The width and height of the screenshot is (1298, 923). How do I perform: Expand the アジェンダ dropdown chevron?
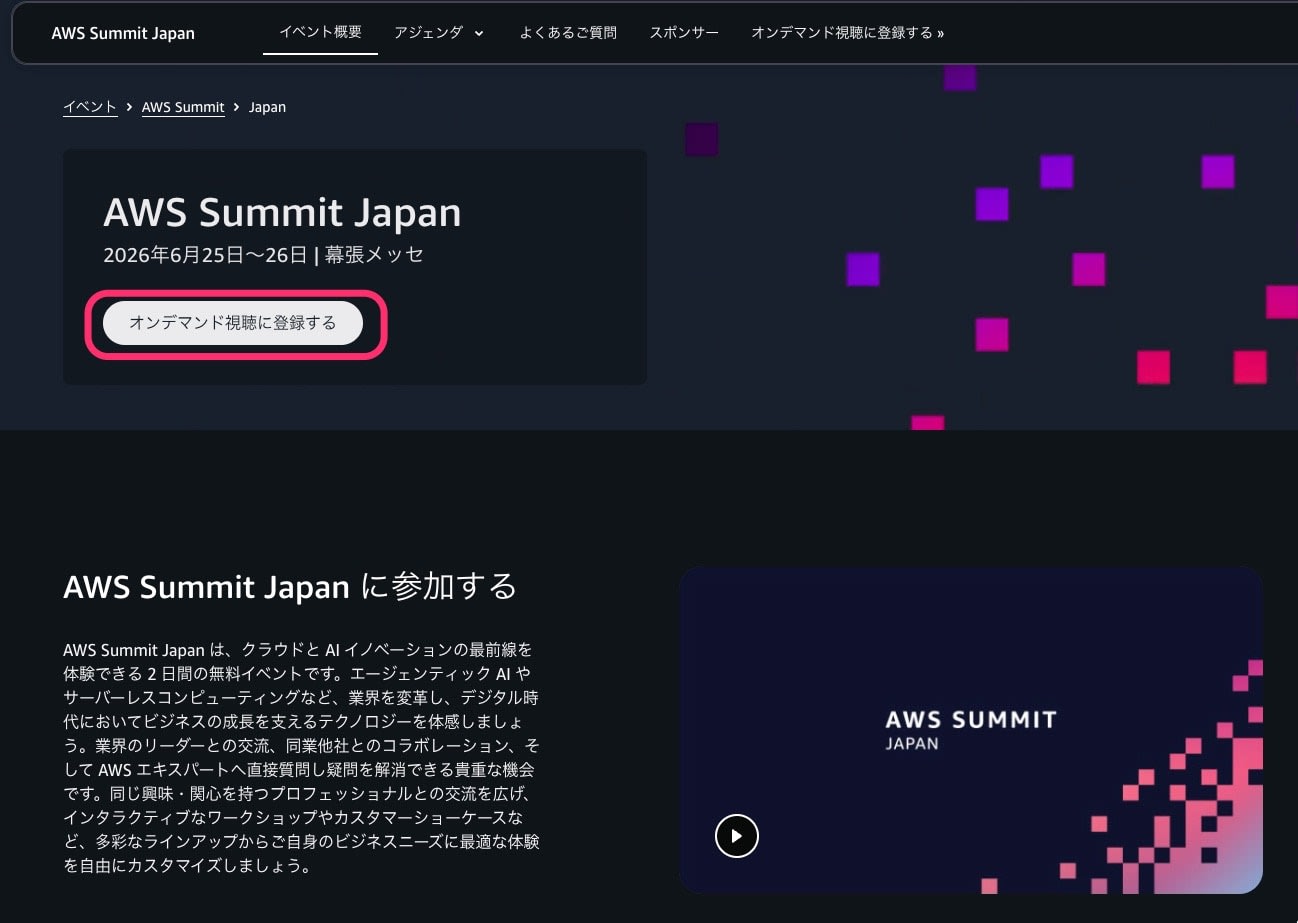click(479, 33)
